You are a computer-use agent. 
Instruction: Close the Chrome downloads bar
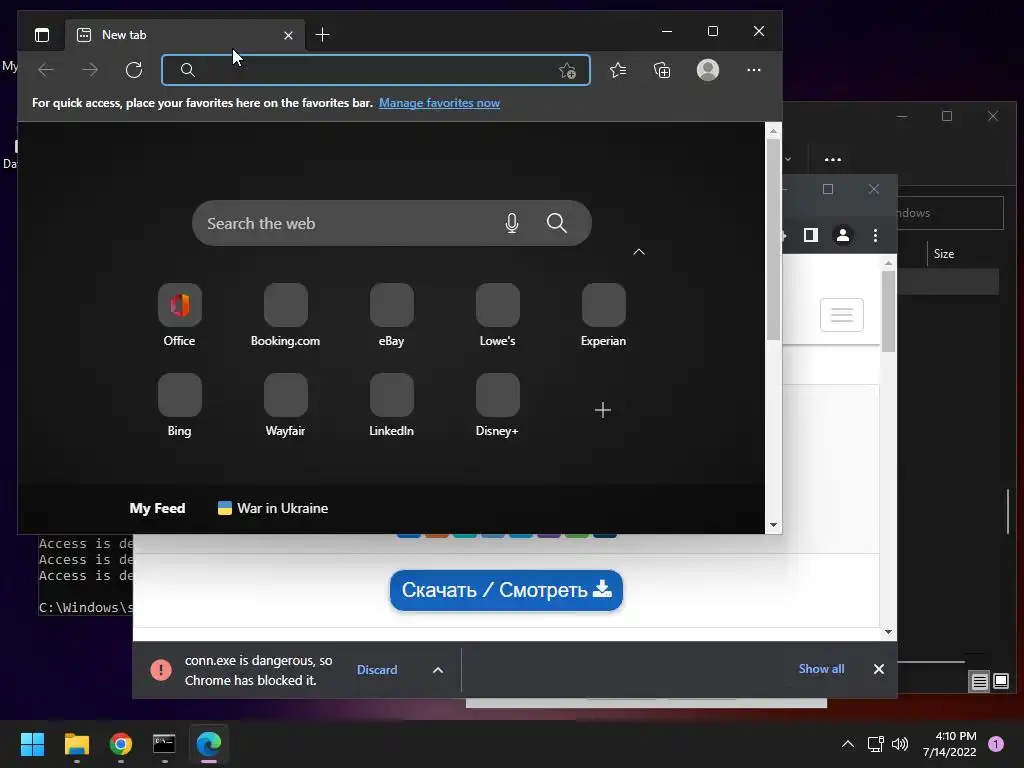tap(879, 669)
